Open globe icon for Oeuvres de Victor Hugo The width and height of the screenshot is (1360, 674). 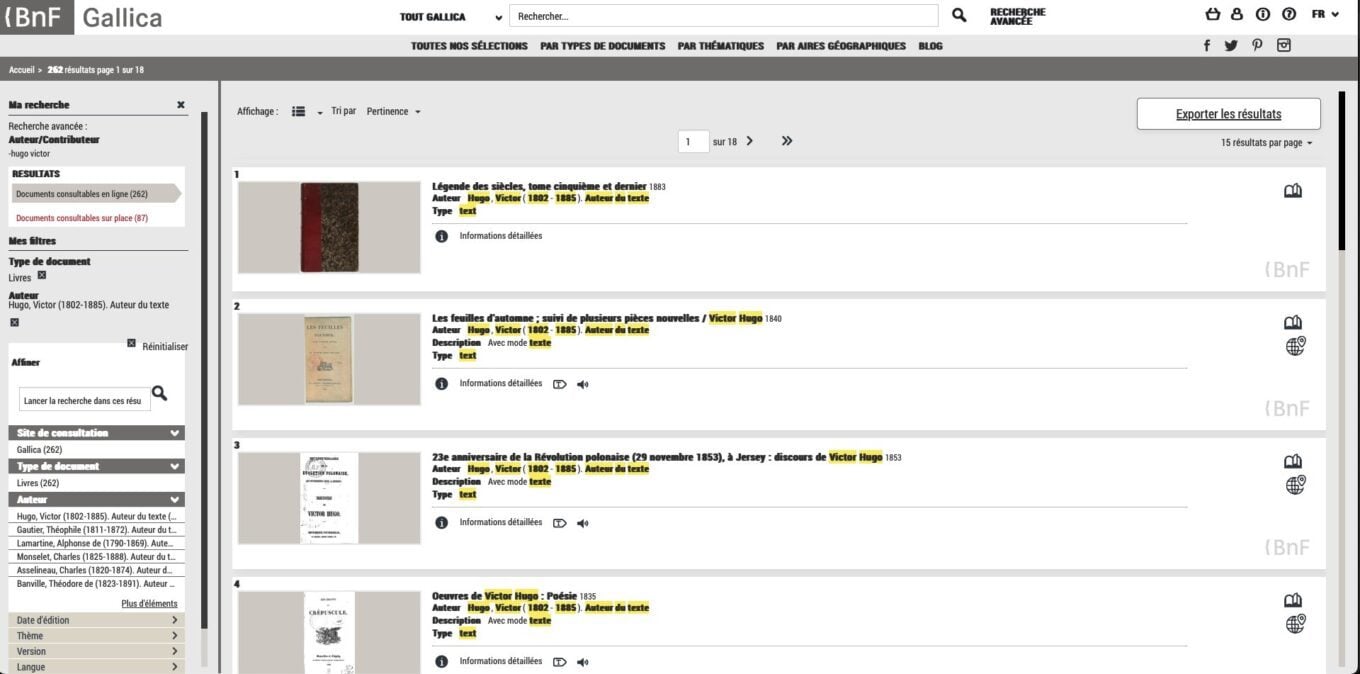(x=1295, y=624)
